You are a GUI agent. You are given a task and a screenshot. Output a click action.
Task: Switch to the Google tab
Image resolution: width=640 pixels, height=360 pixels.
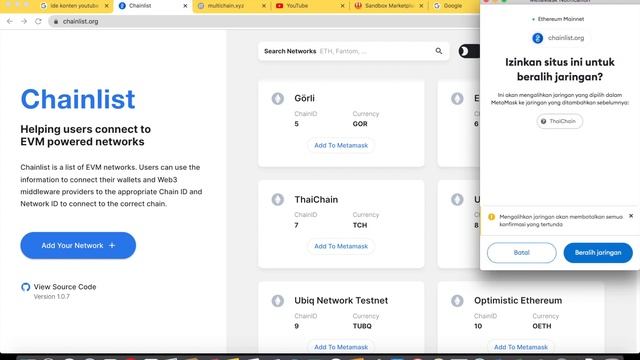[x=453, y=6]
